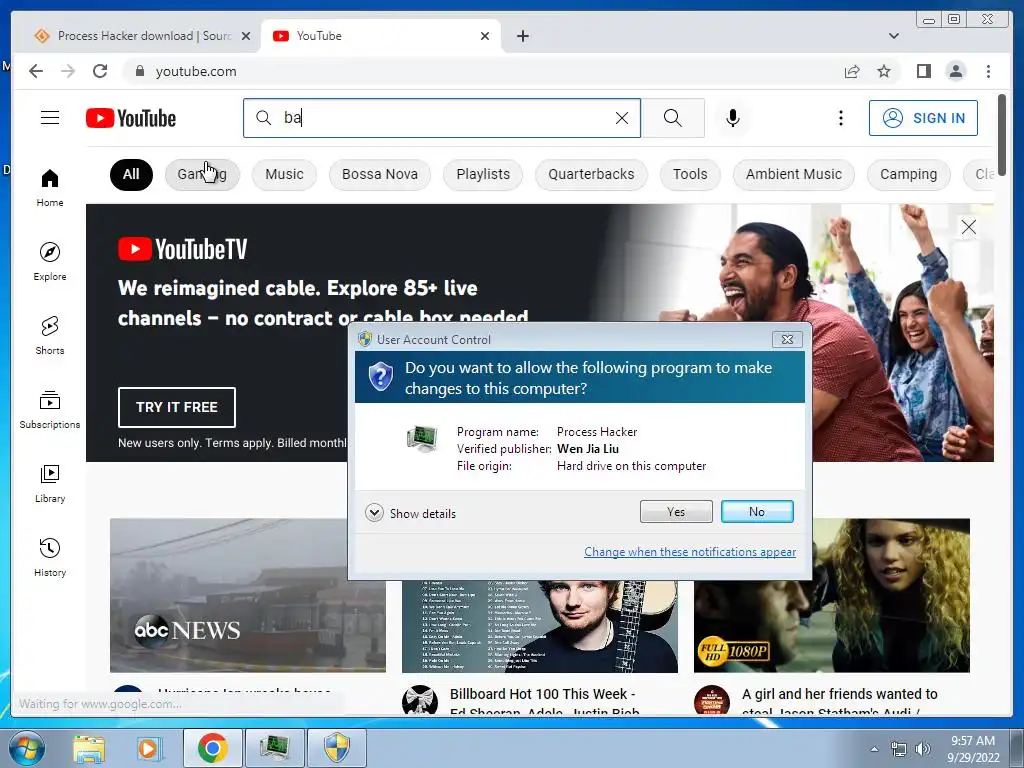
Task: Open the YouTube hamburger guide menu
Action: tap(50, 118)
